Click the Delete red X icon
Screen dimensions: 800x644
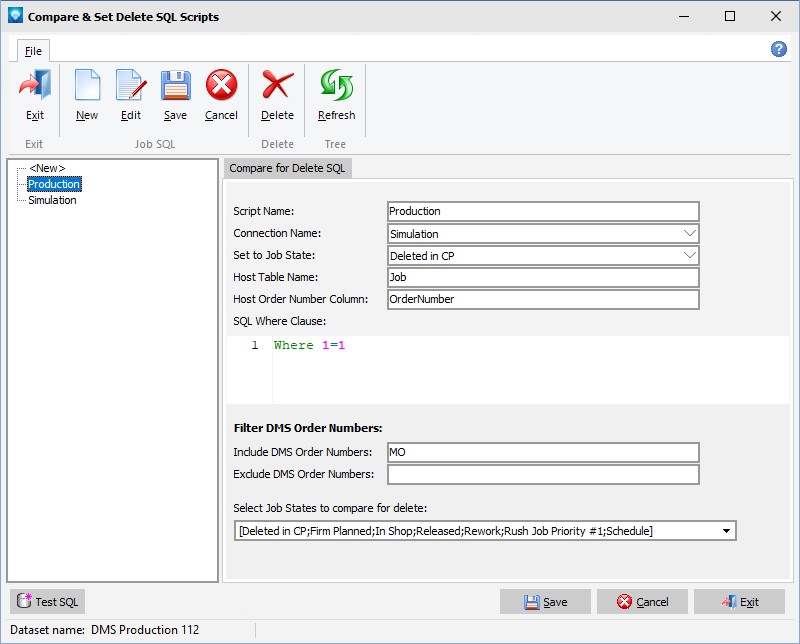(x=277, y=95)
